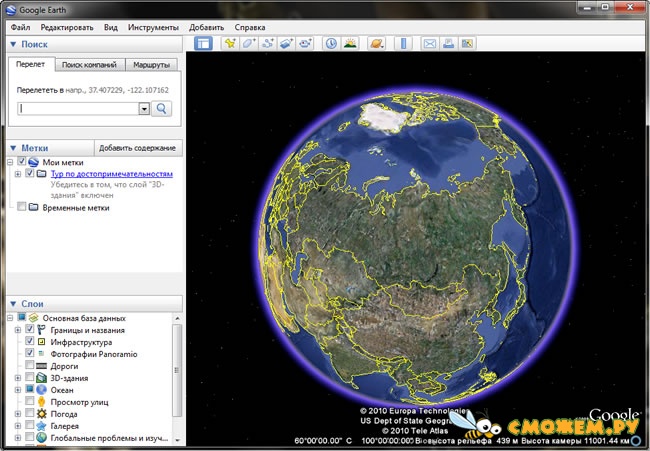This screenshot has height=451, width=650.
Task: Expand the Океан layer node
Action: [x=18, y=390]
